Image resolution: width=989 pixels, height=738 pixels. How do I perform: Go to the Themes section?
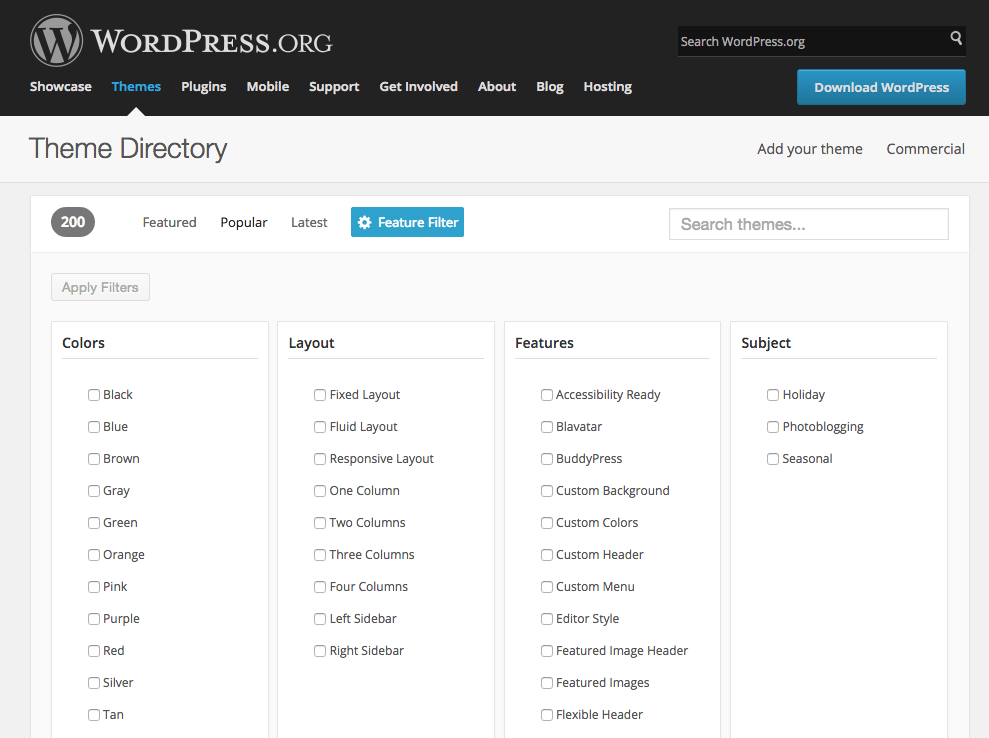click(136, 86)
